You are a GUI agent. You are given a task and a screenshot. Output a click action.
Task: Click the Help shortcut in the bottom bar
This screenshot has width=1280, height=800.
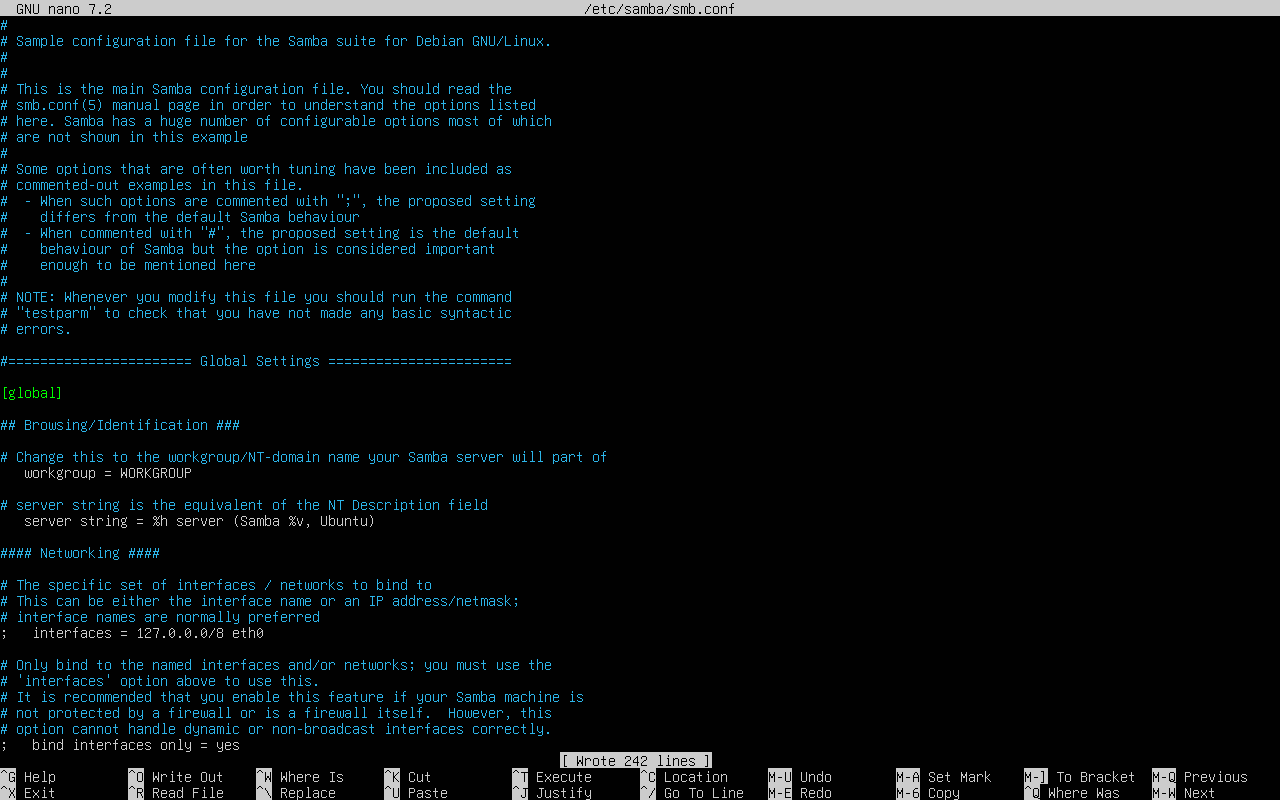tap(39, 777)
